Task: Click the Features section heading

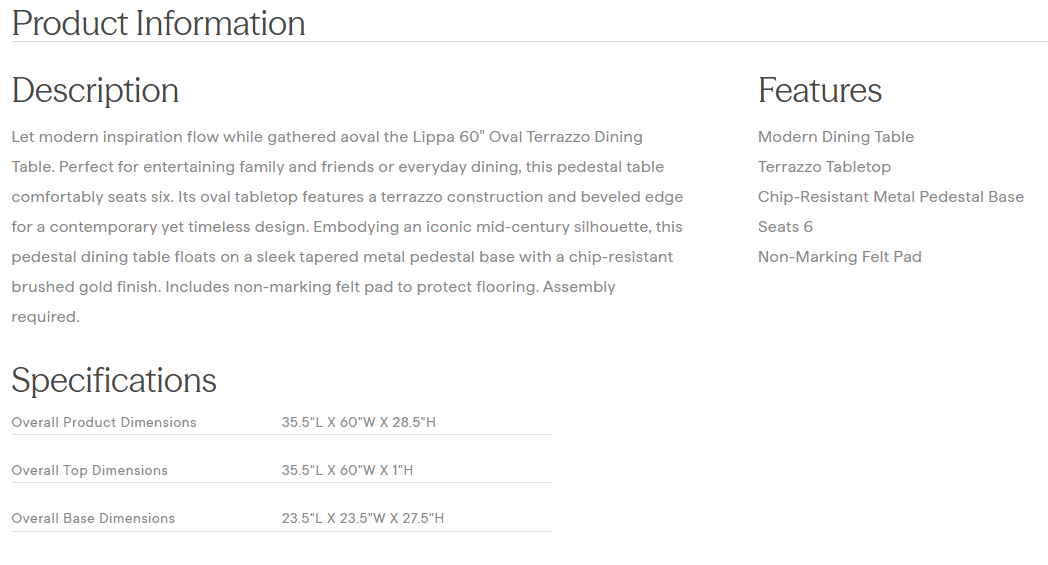Action: coord(819,90)
